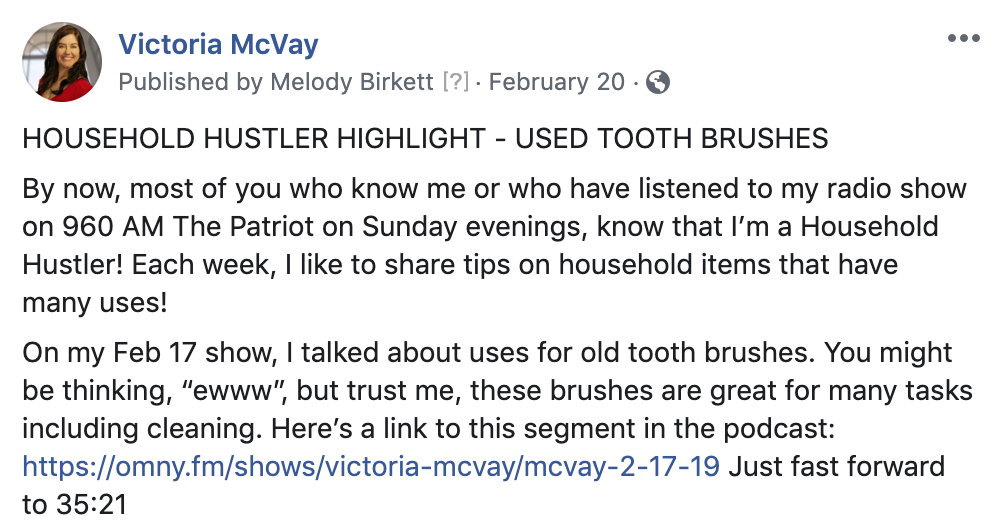
Task: Open Victoria McVay's profile picture
Action: pyautogui.click(x=62, y=62)
